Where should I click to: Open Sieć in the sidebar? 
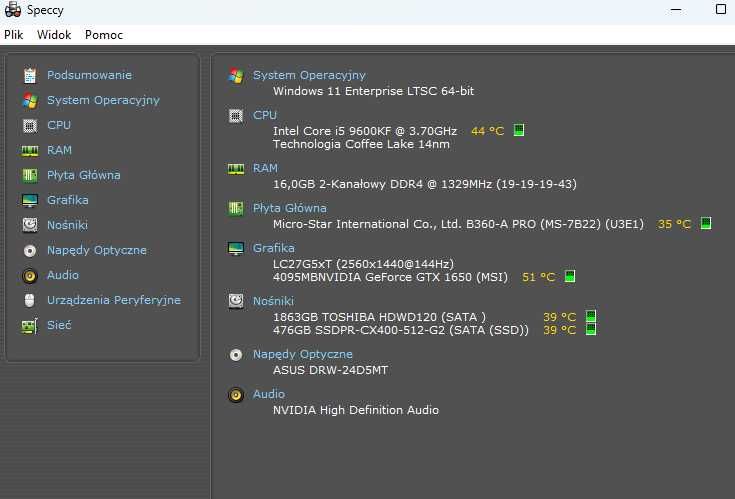59,325
